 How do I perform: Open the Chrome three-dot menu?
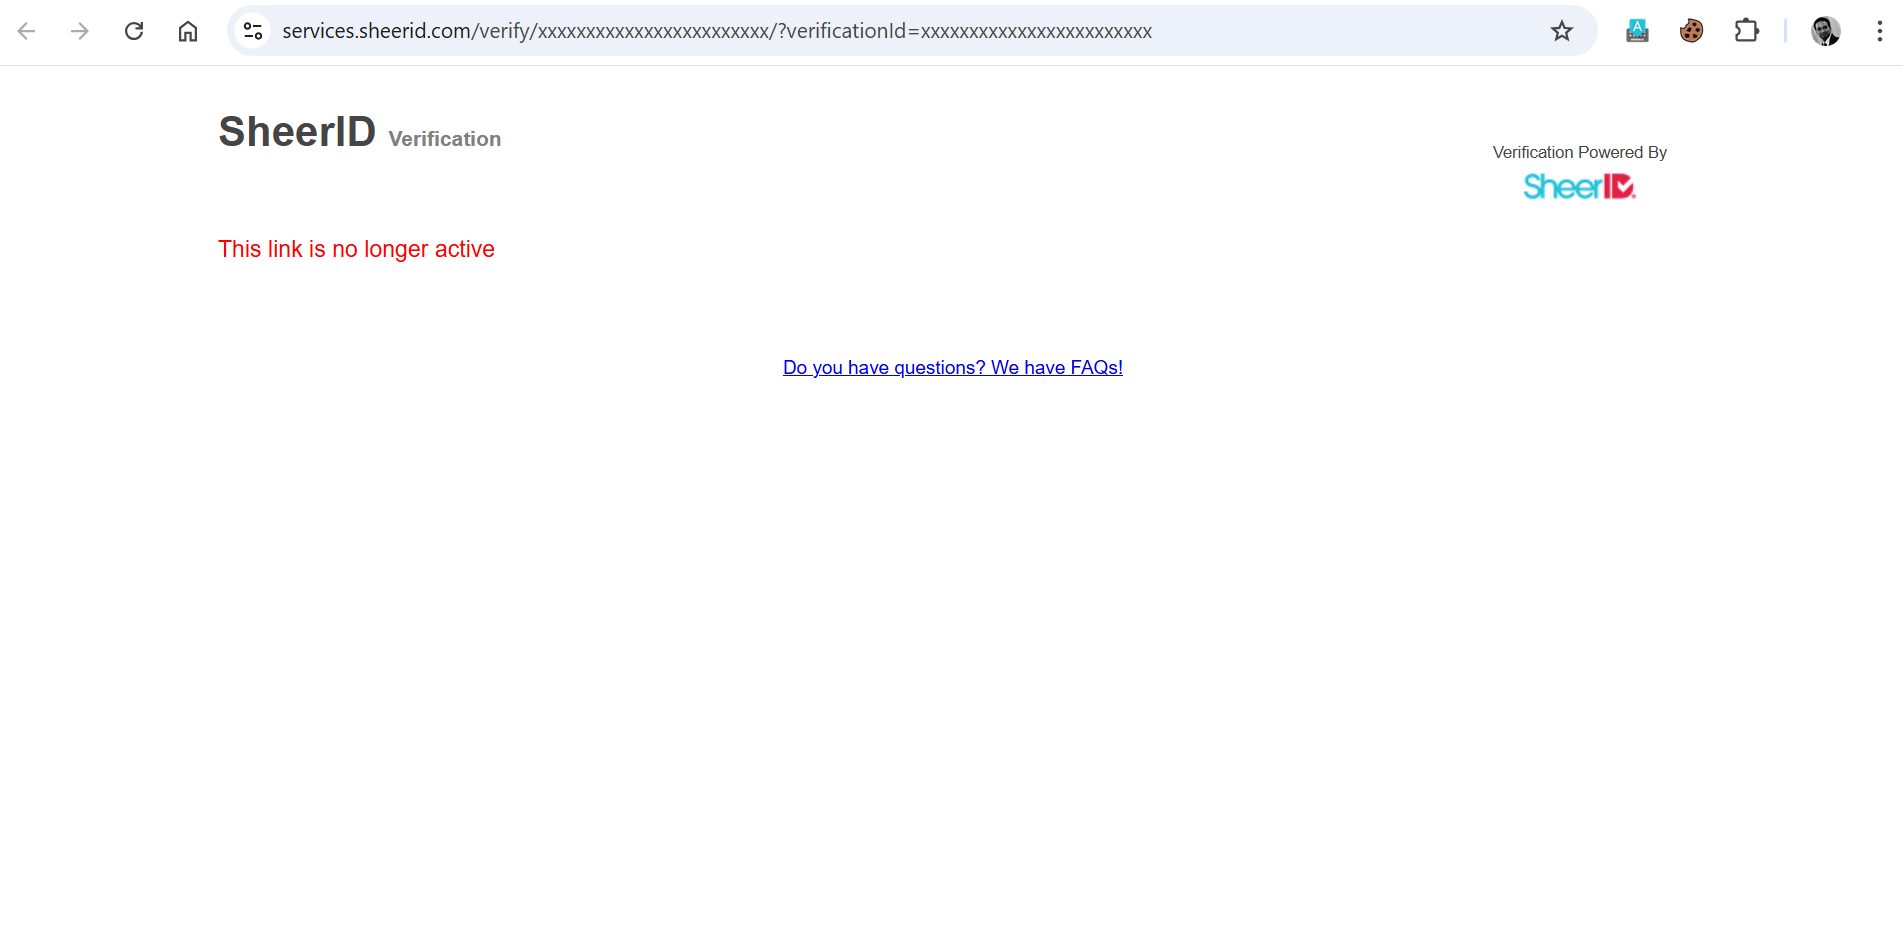pos(1880,31)
